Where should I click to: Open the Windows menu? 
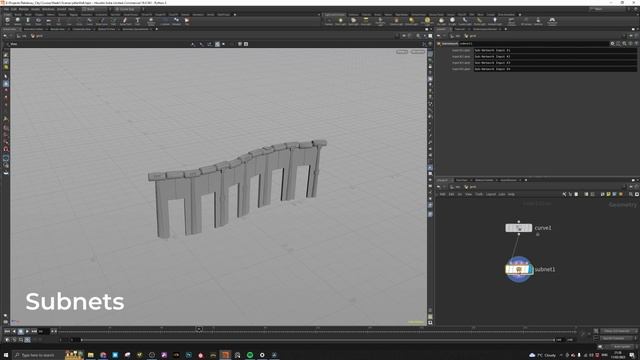point(48,9)
